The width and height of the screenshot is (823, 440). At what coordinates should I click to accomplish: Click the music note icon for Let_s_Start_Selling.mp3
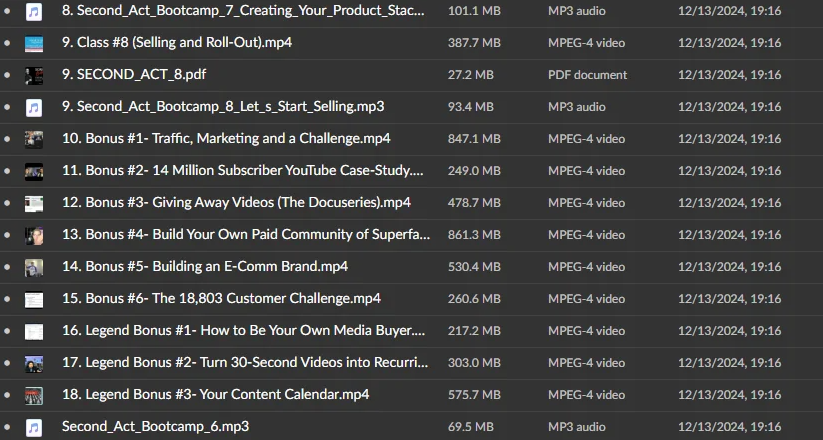point(34,107)
